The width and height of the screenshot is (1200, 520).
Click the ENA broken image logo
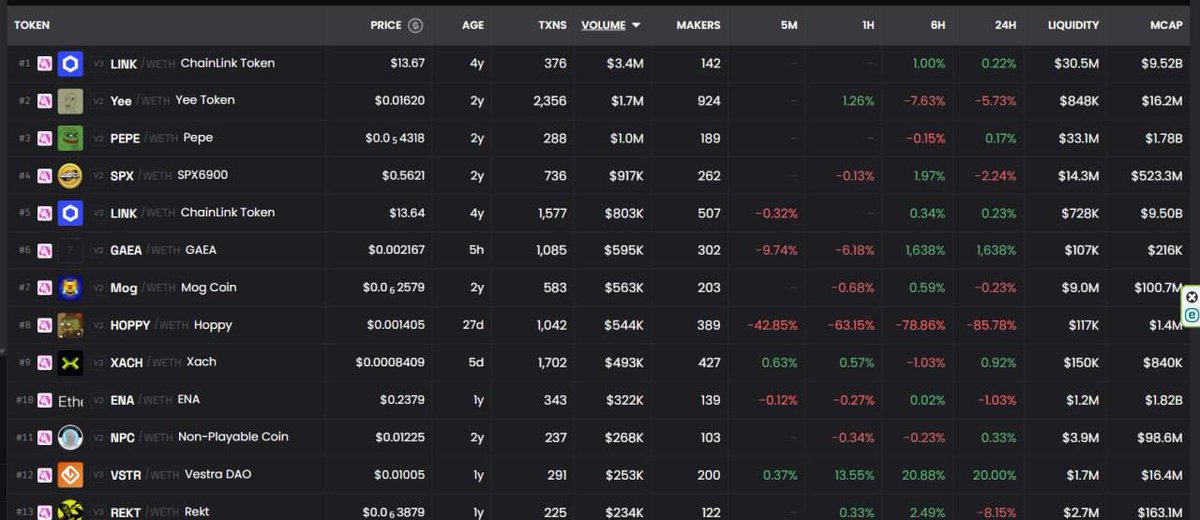(x=70, y=400)
